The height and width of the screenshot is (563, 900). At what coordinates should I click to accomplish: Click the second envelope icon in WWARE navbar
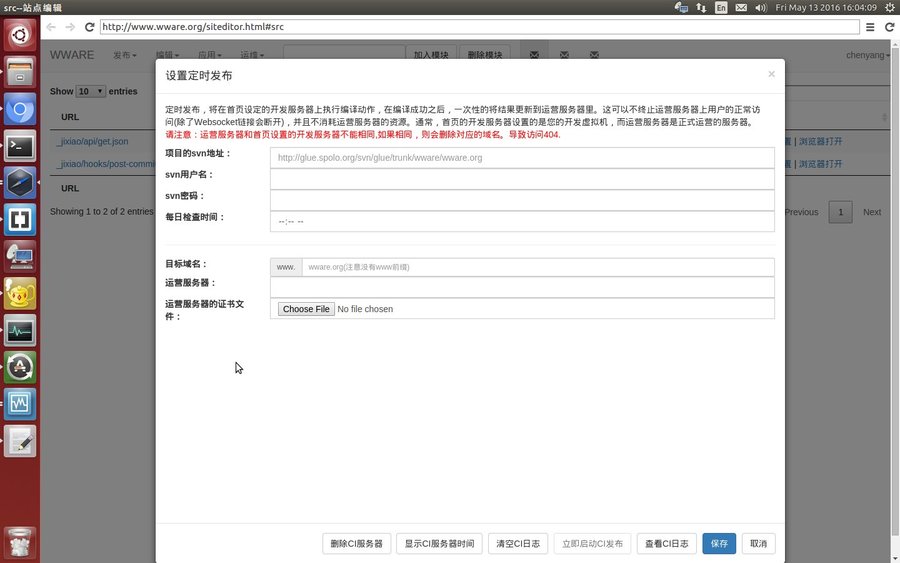click(564, 55)
